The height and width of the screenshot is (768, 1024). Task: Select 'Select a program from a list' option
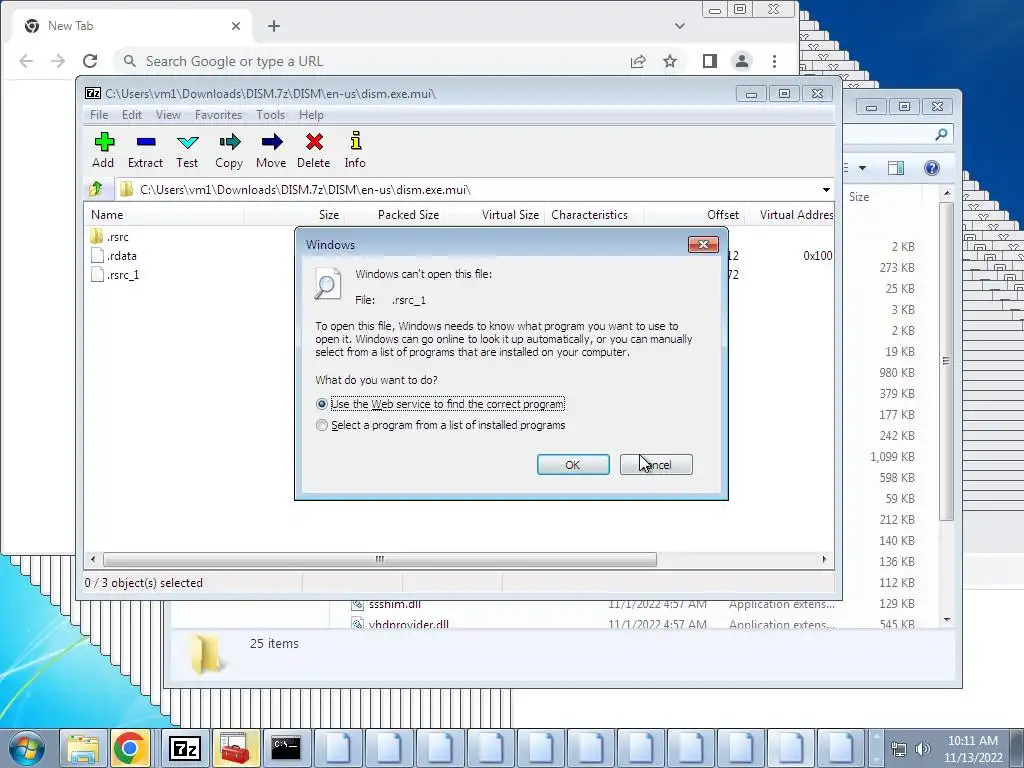(321, 425)
